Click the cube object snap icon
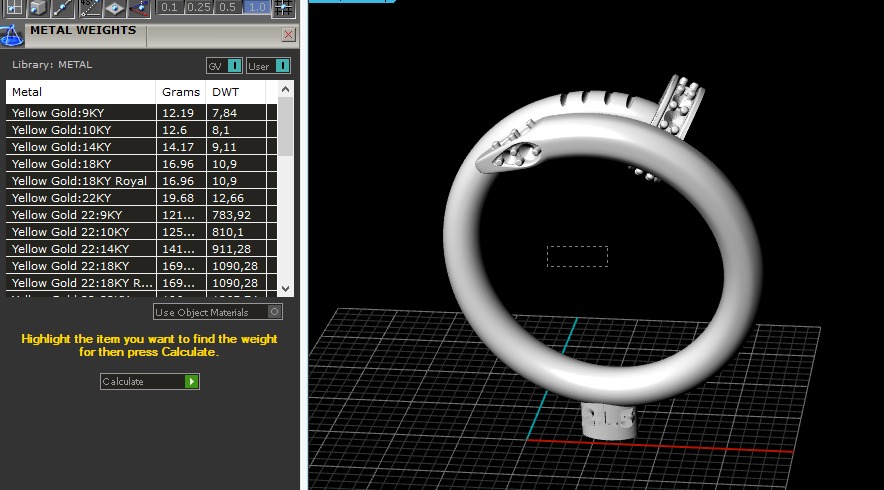Viewport: 884px width, 490px height. [37, 7]
